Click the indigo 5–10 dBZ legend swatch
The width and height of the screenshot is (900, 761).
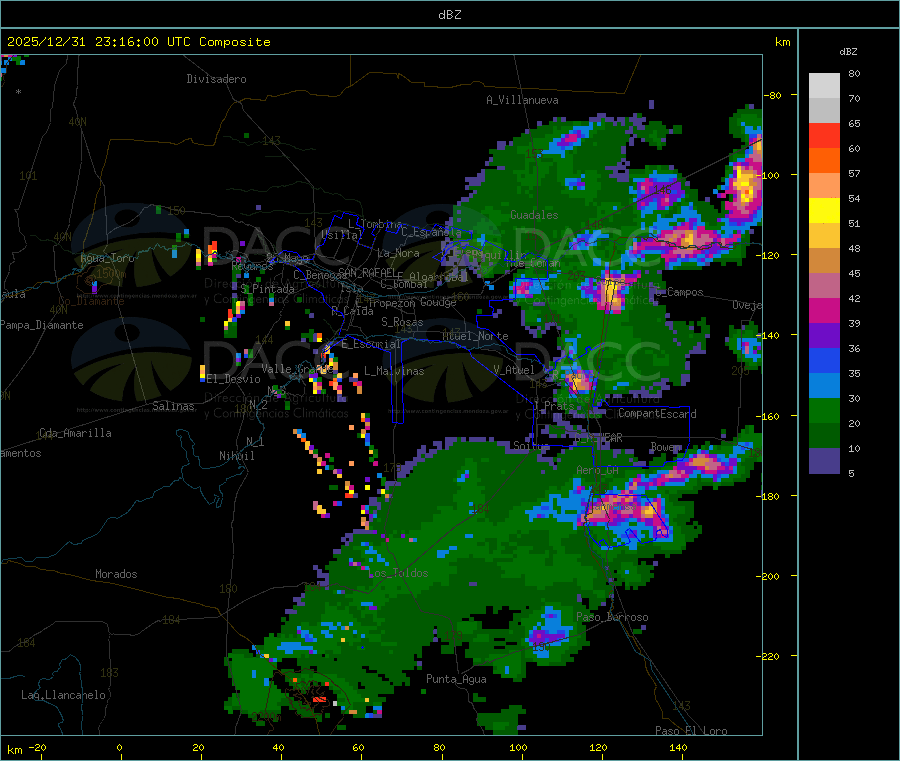[x=824, y=461]
